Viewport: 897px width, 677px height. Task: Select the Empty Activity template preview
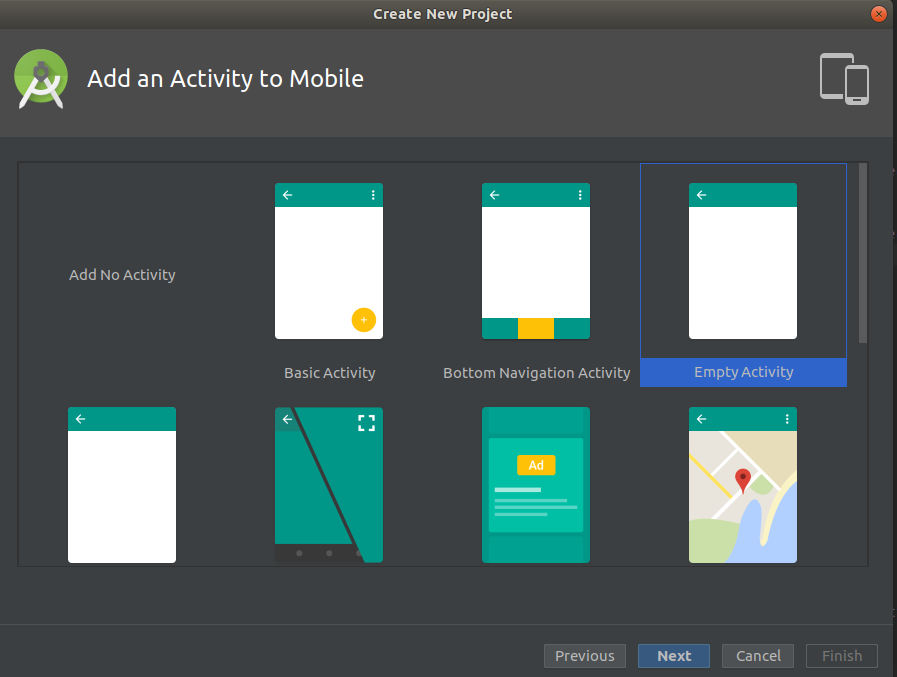coord(743,261)
